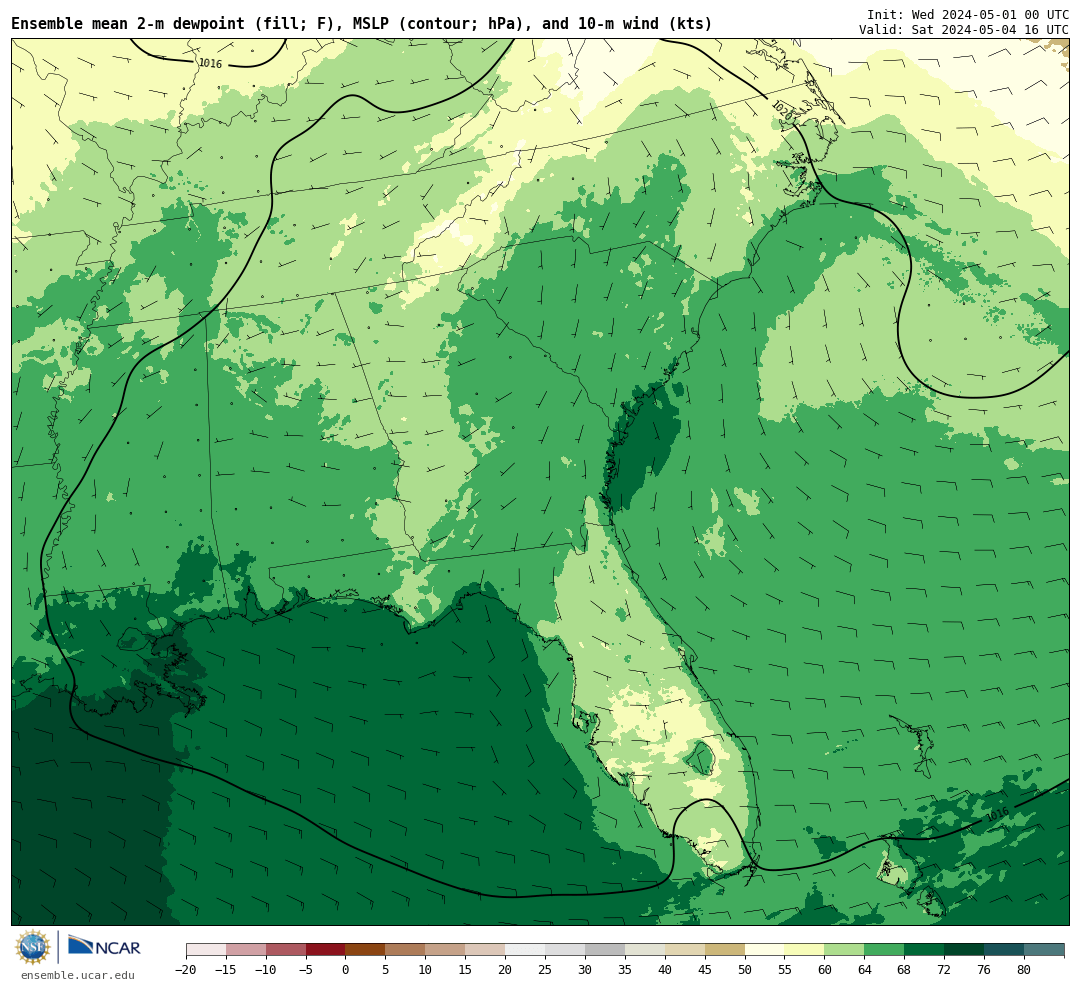Click the -20 colorbar tick label

[x=186, y=970]
